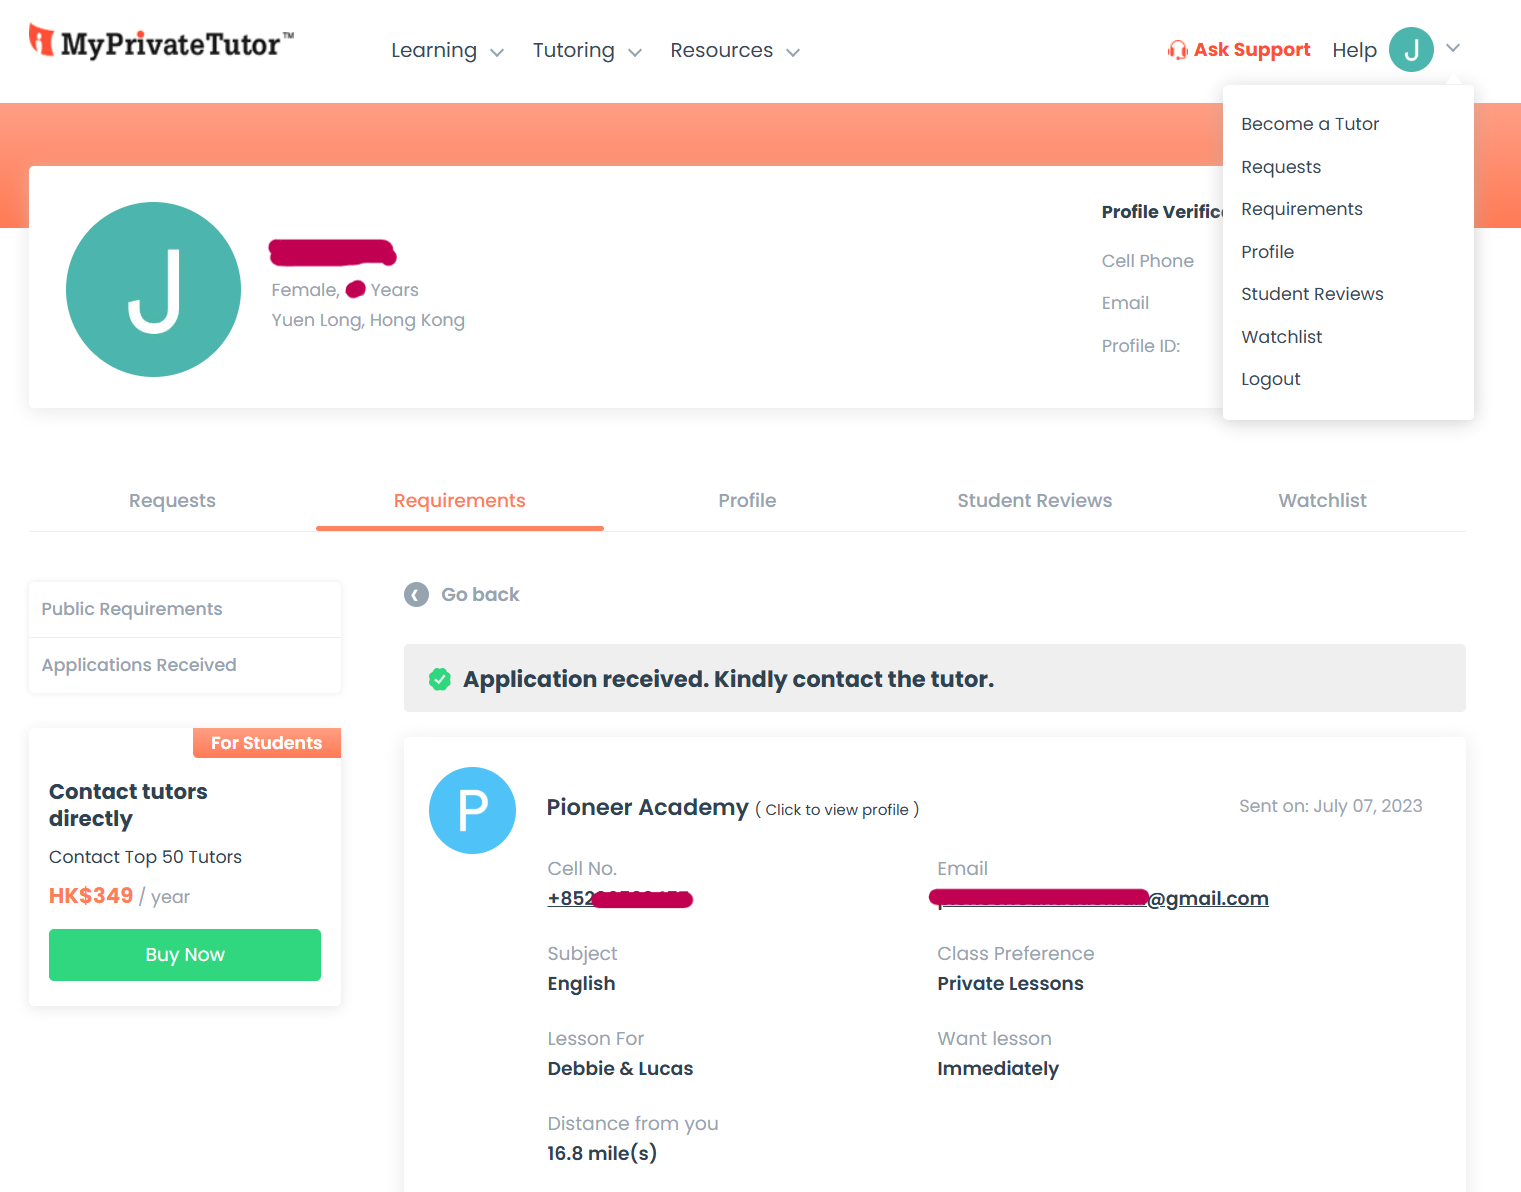This screenshot has height=1192, width=1521.
Task: Click to view Pioneer Academy profile
Action: click(836, 810)
